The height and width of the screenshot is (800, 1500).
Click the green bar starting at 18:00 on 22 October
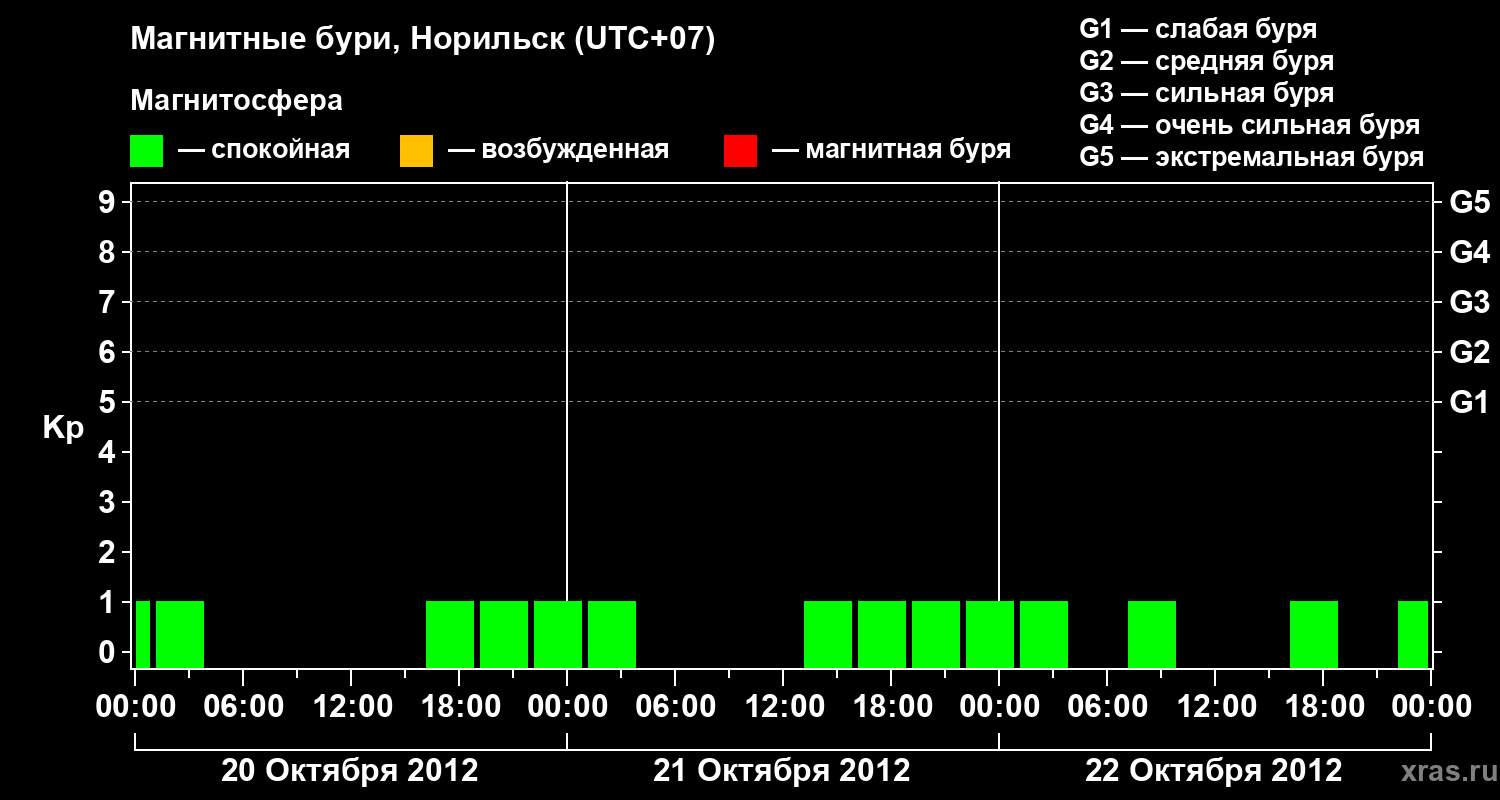point(1314,634)
